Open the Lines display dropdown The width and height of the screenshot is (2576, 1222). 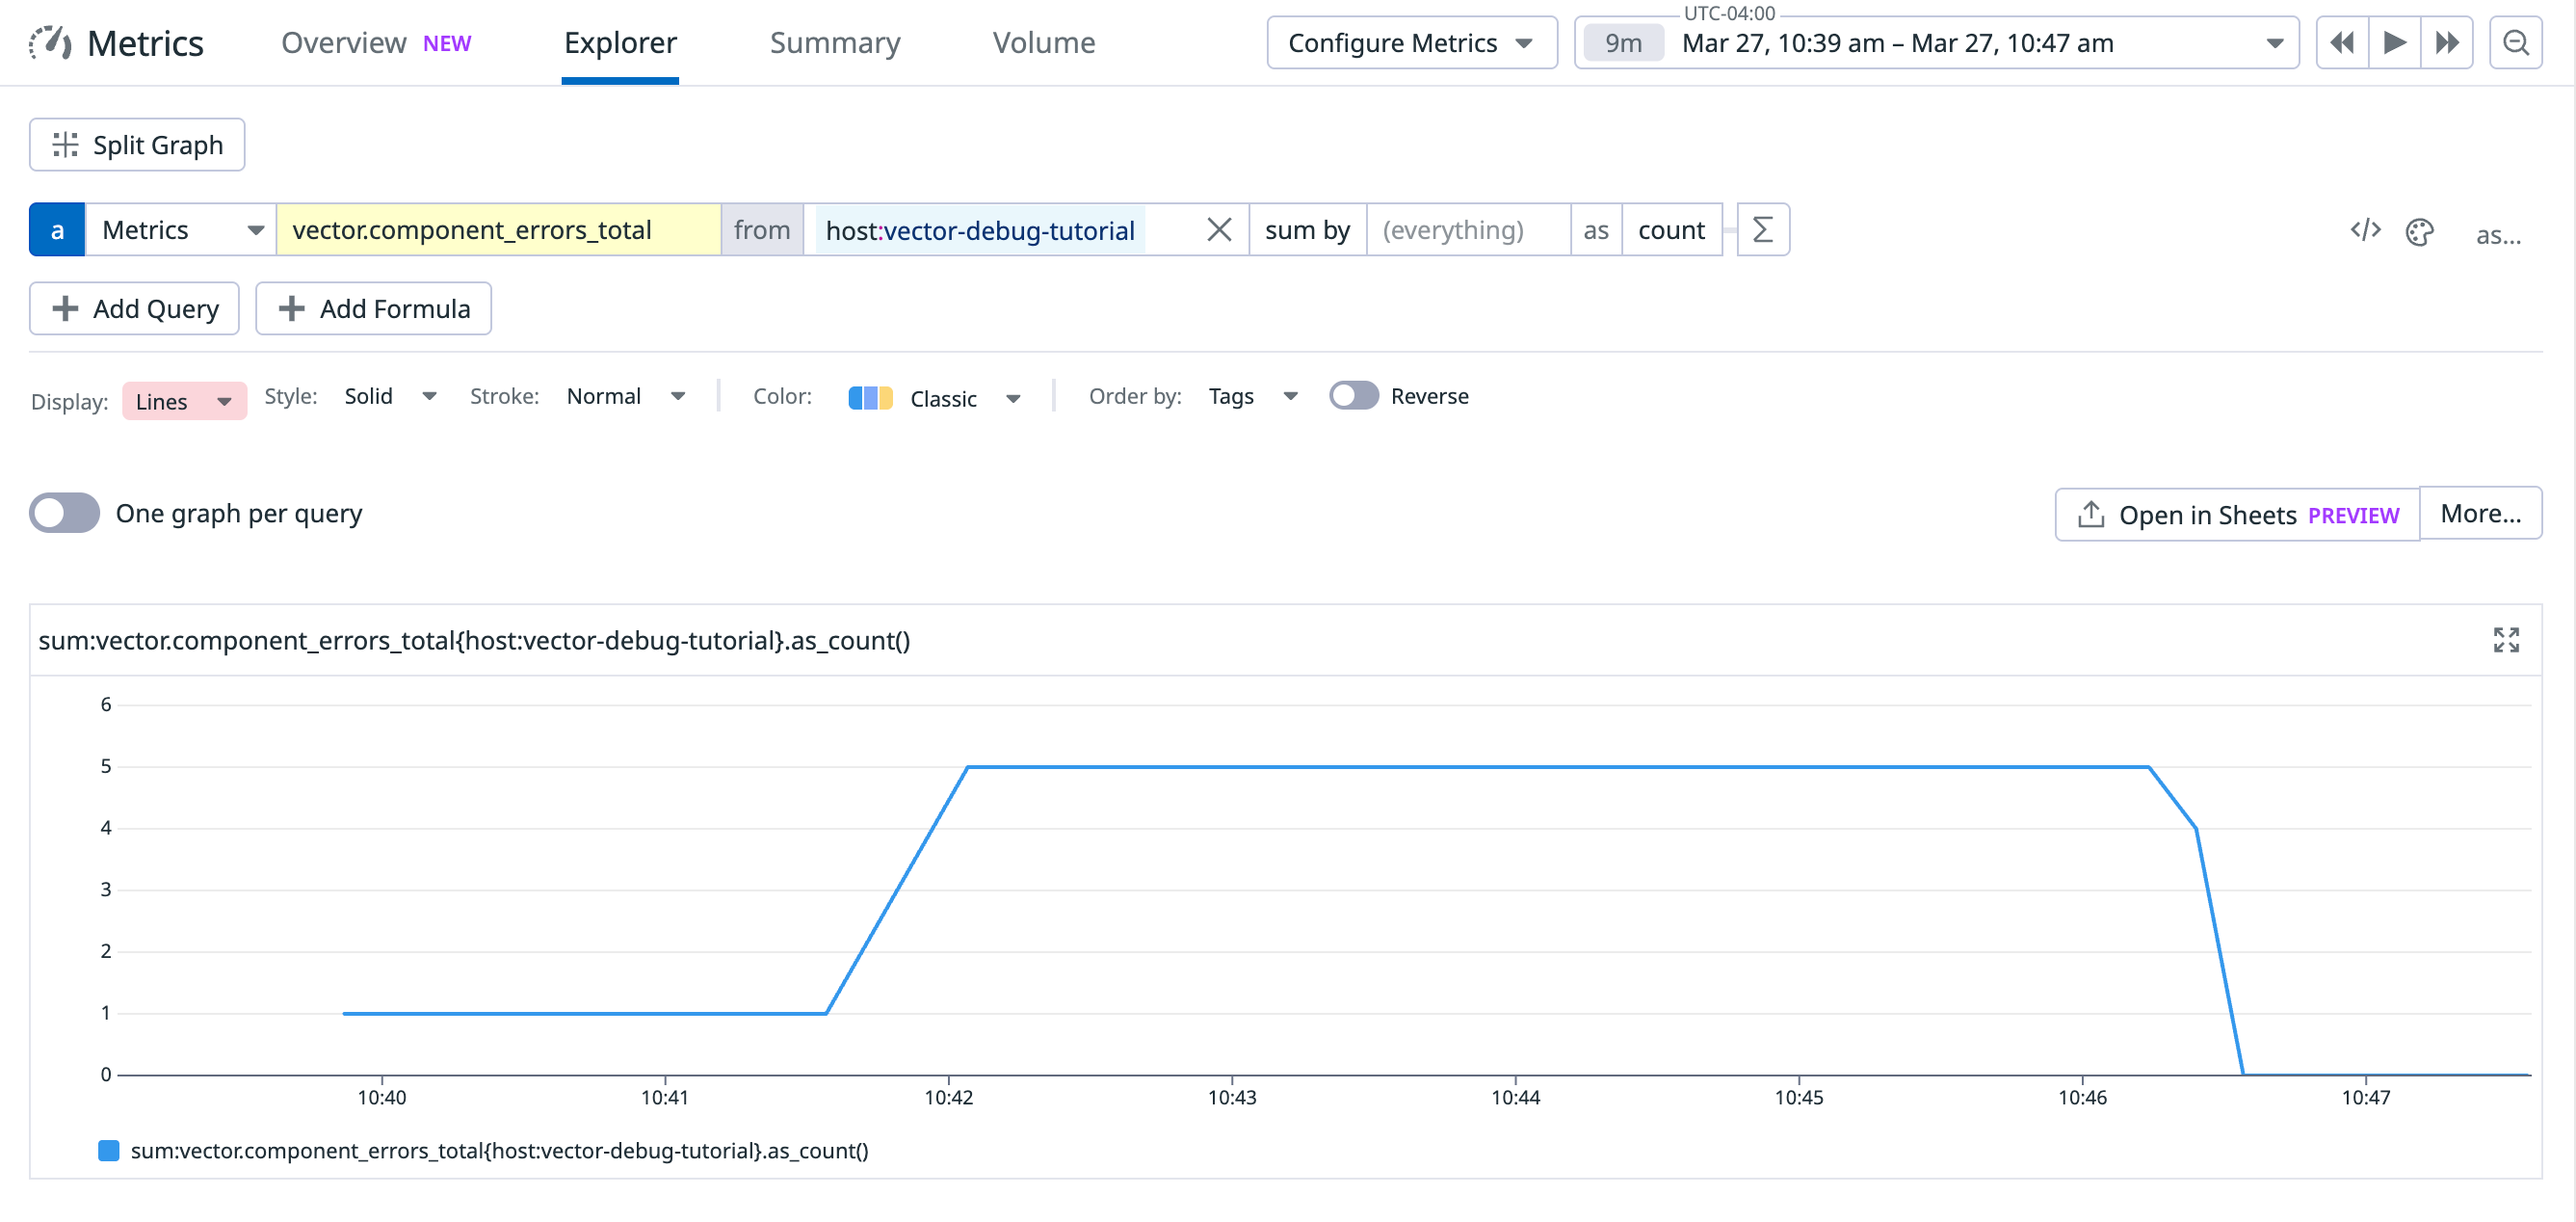(184, 401)
